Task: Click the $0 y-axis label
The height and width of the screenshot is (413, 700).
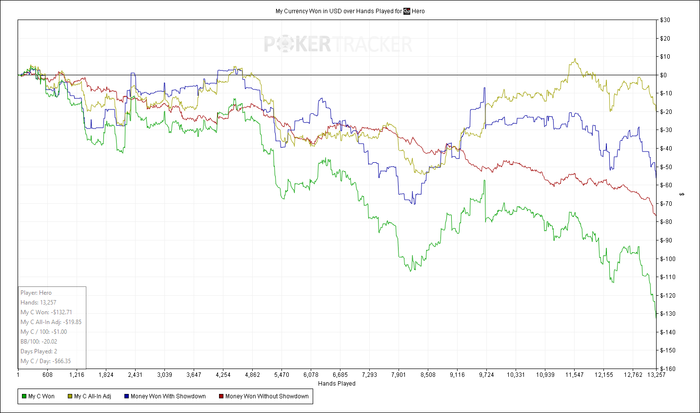Action: click(663, 75)
